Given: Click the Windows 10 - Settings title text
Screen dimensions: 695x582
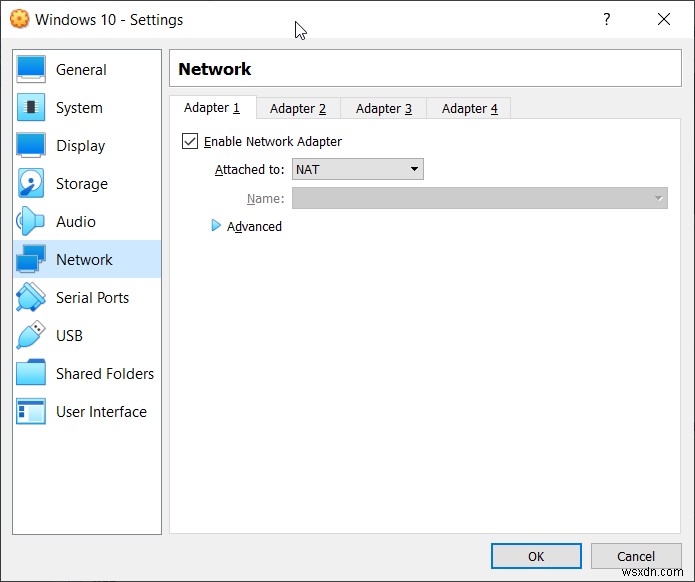Looking at the screenshot, I should [x=109, y=20].
